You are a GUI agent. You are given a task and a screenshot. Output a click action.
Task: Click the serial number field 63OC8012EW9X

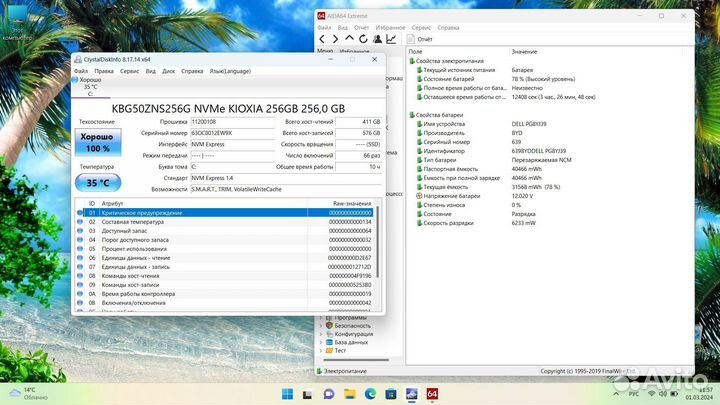click(232, 133)
